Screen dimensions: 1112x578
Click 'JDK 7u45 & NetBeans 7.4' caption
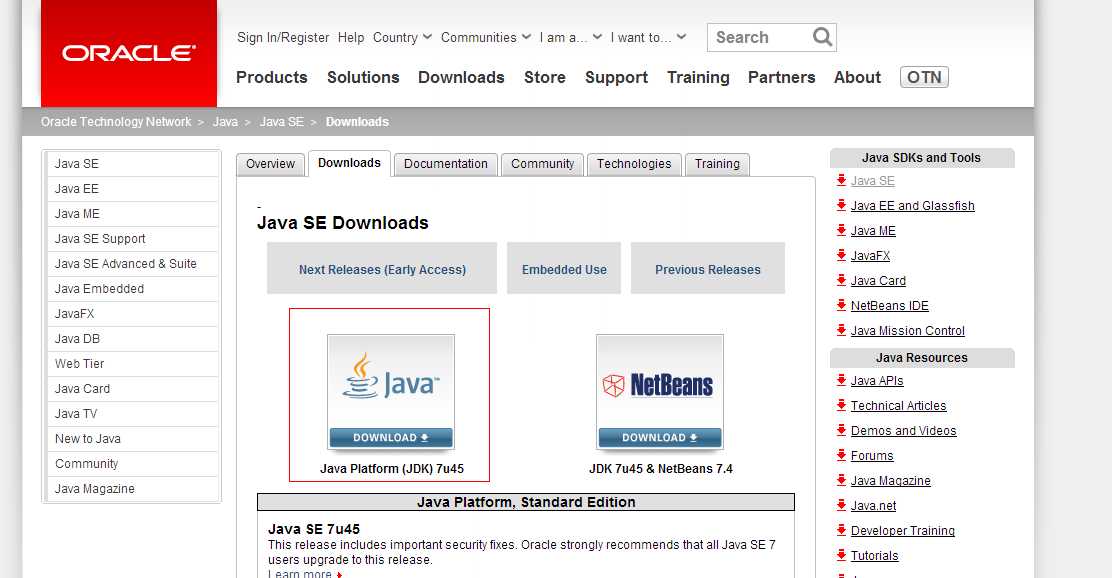(660, 469)
